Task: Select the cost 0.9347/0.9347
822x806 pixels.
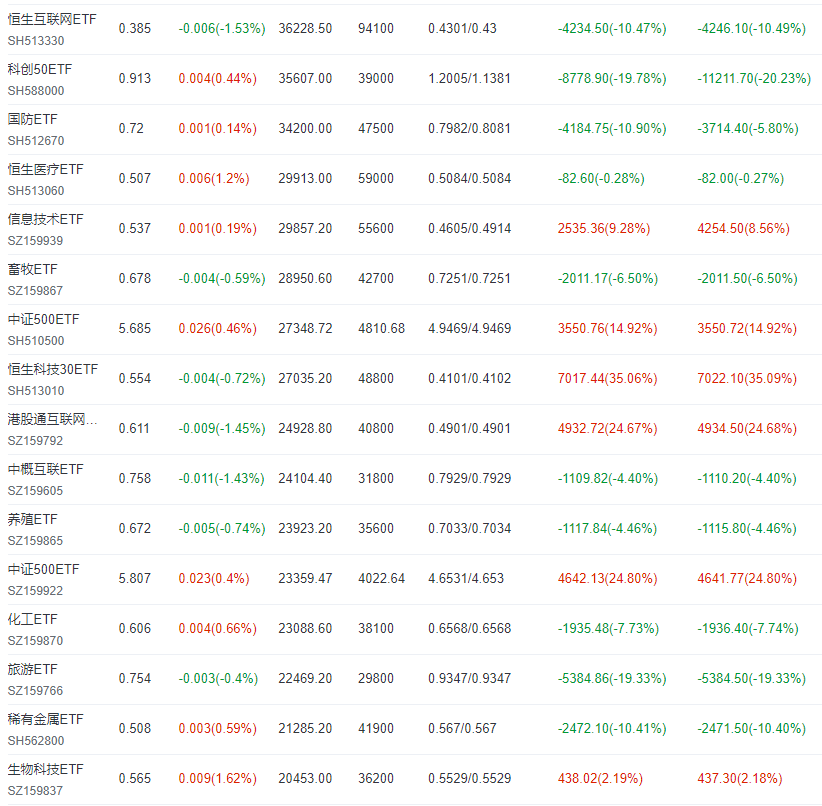Action: 469,679
